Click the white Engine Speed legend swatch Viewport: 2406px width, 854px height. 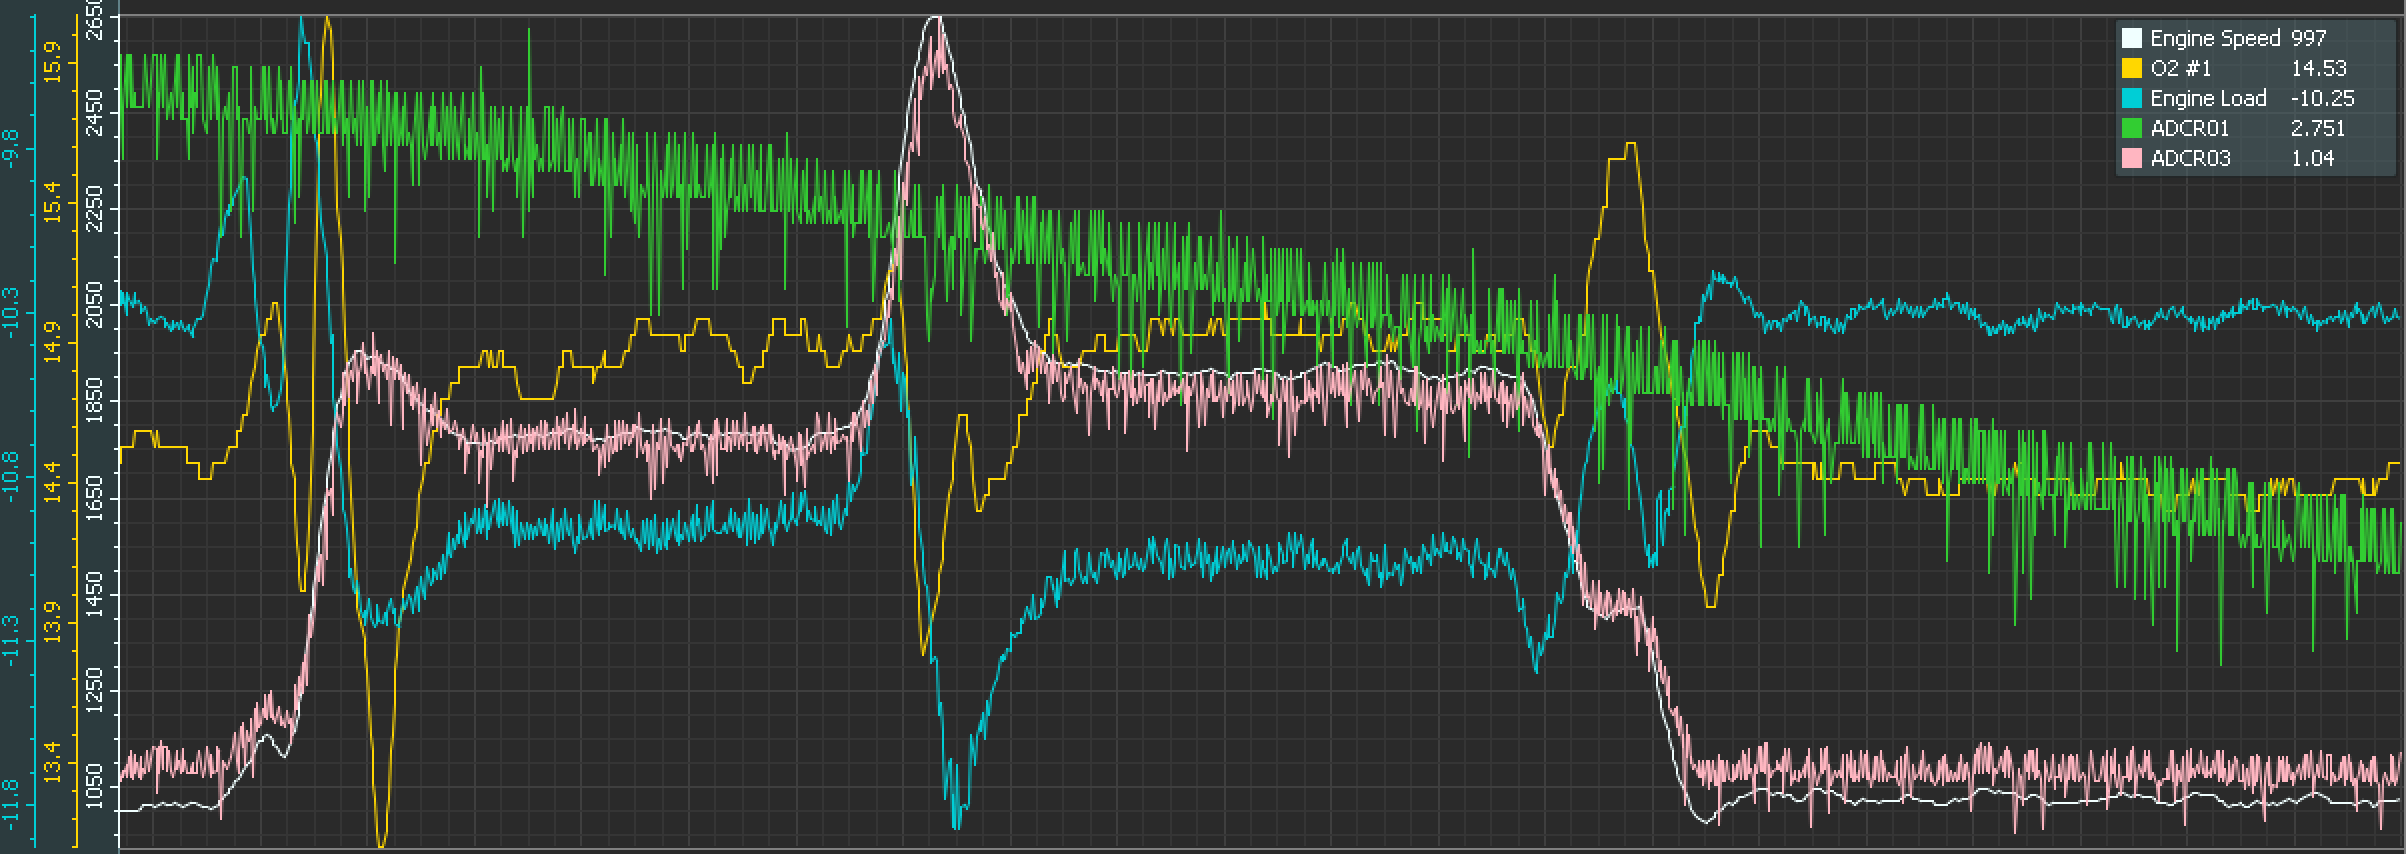2131,38
